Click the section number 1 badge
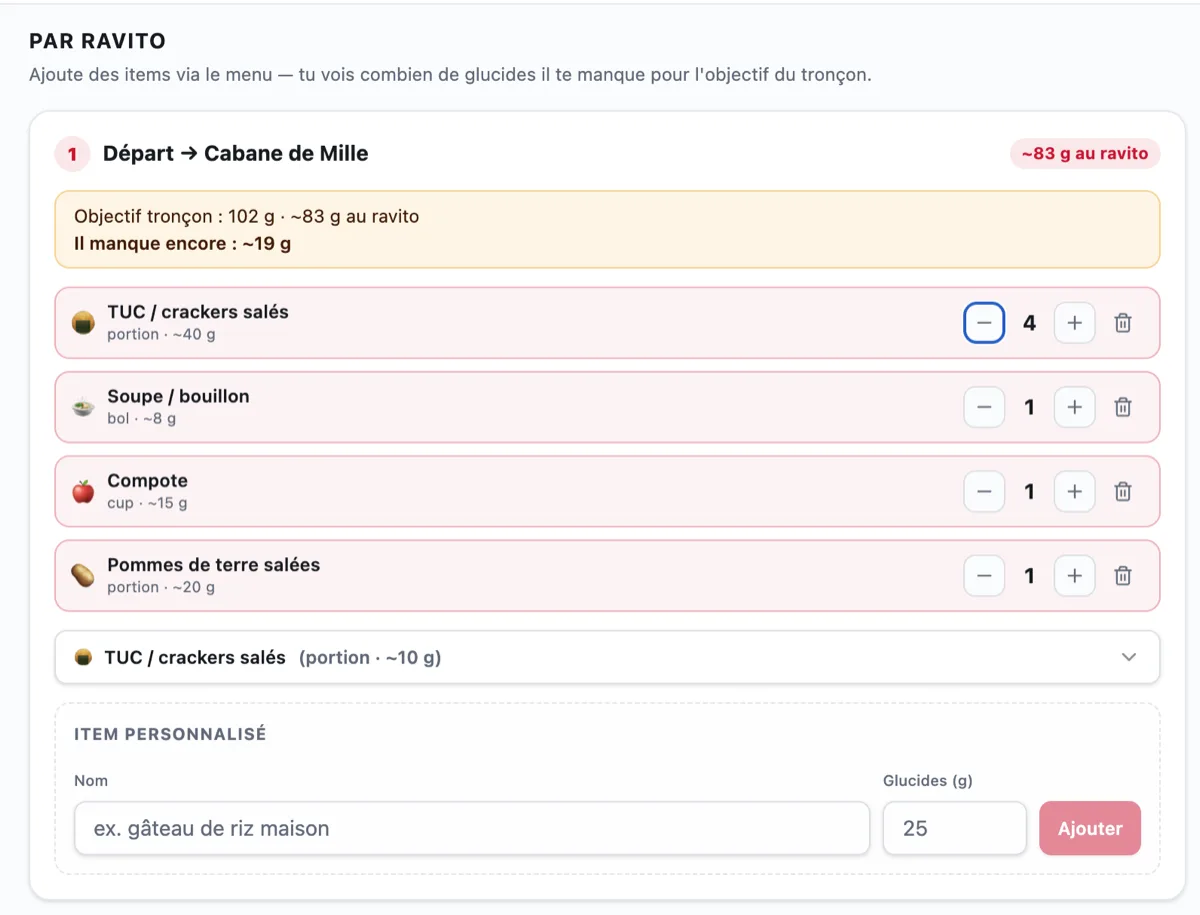1200x915 pixels. pos(72,154)
